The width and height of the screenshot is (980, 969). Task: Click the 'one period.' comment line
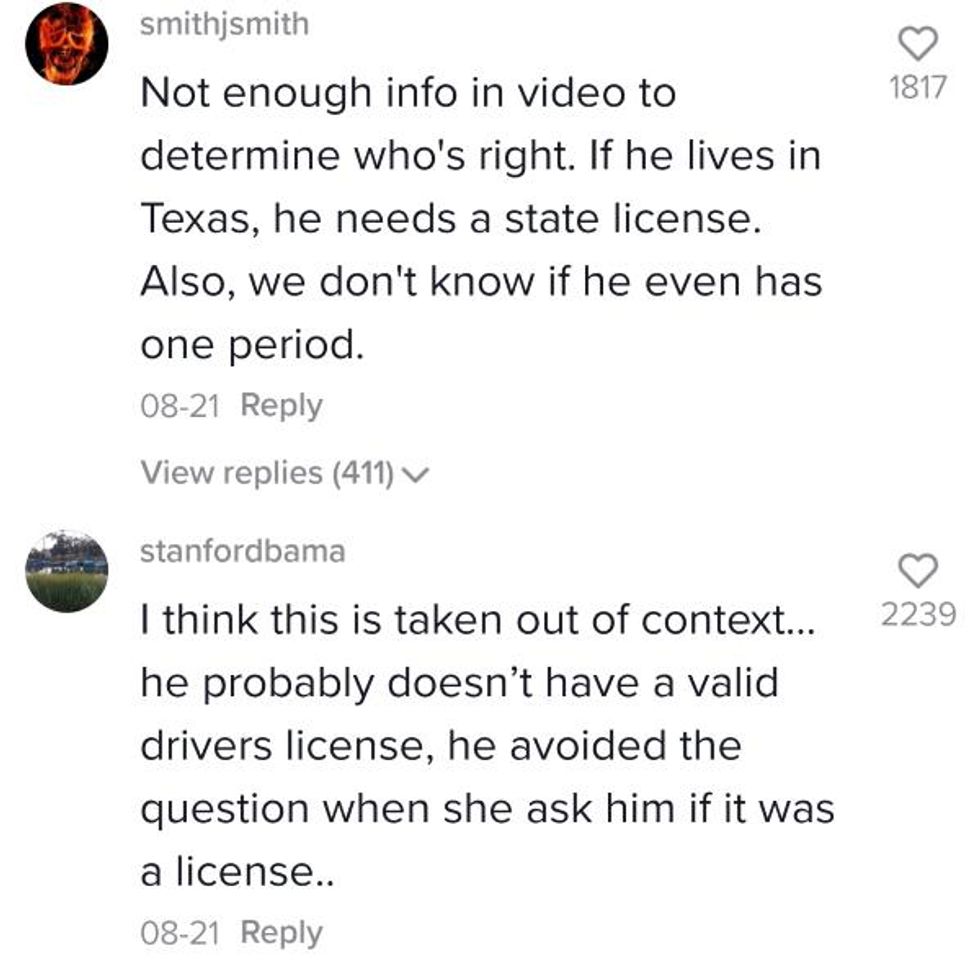(x=252, y=346)
